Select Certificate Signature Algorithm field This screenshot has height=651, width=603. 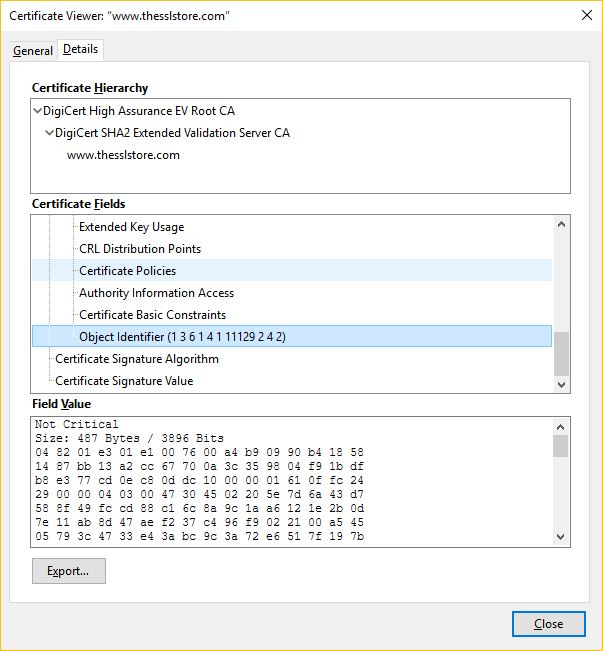[x=136, y=359]
